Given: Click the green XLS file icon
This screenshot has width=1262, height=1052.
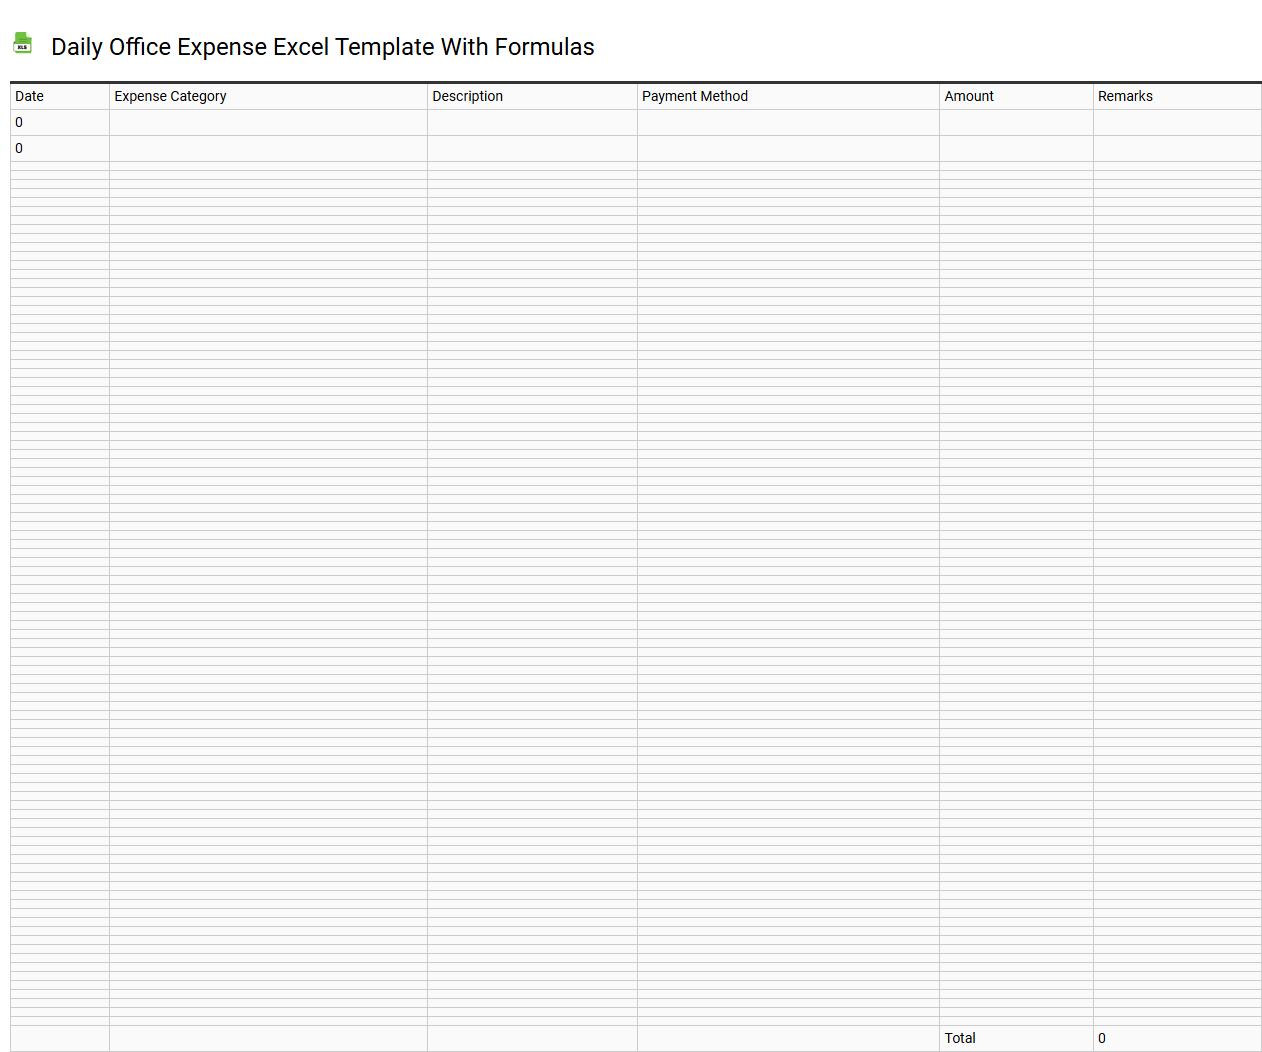Looking at the screenshot, I should click(x=22, y=44).
